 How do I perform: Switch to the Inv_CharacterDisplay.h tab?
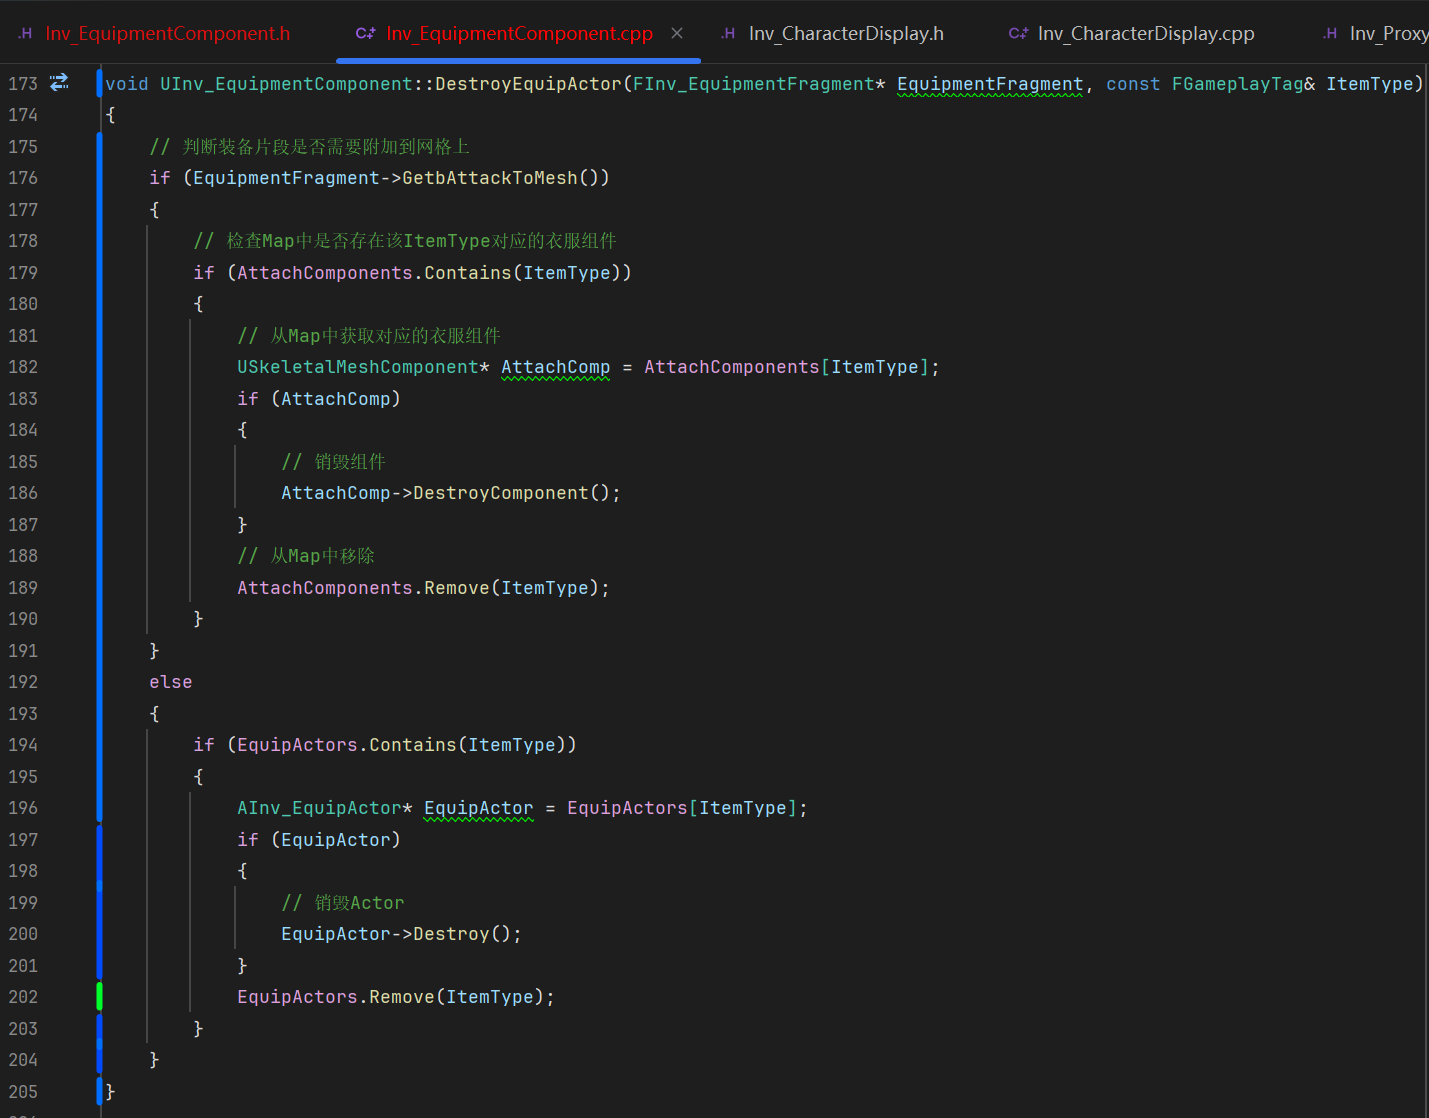846,33
